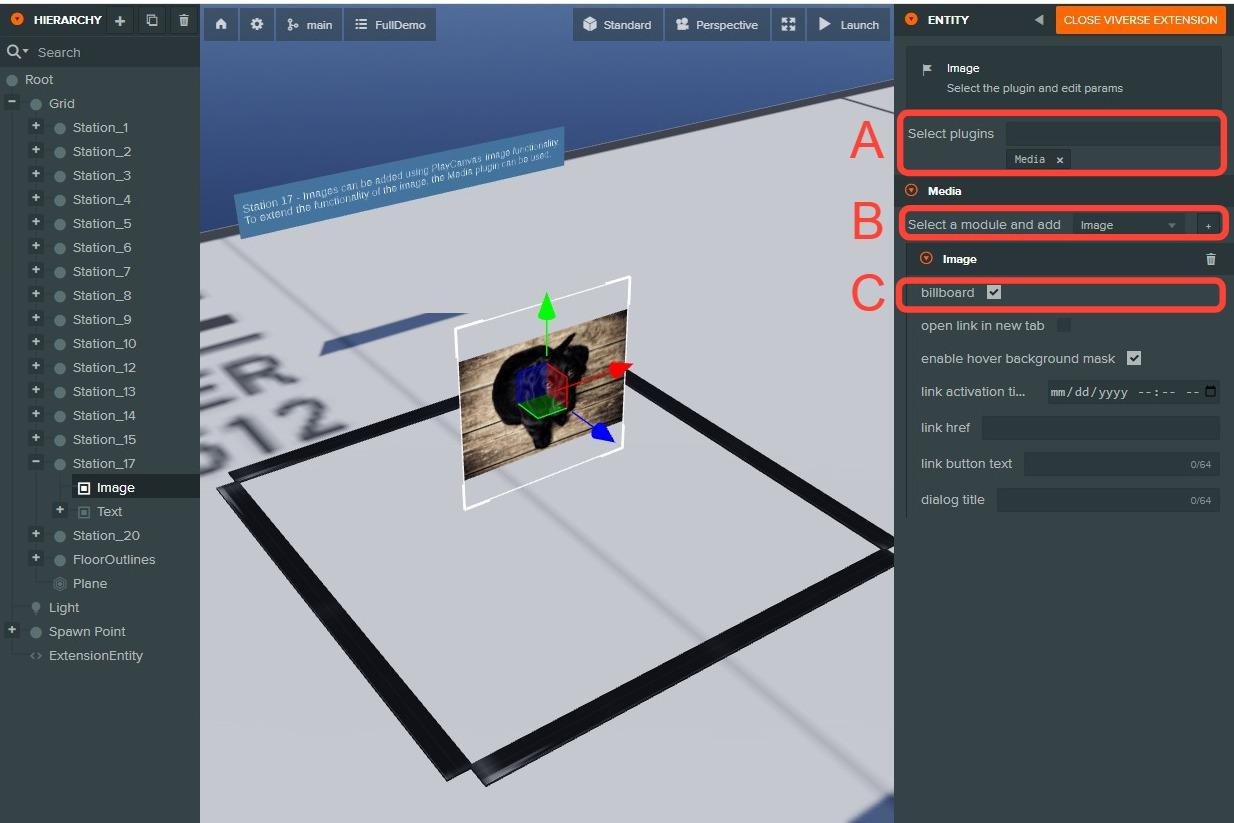Click the add entity plus icon in Hierarchy
This screenshot has height=823, width=1234.
120,20
